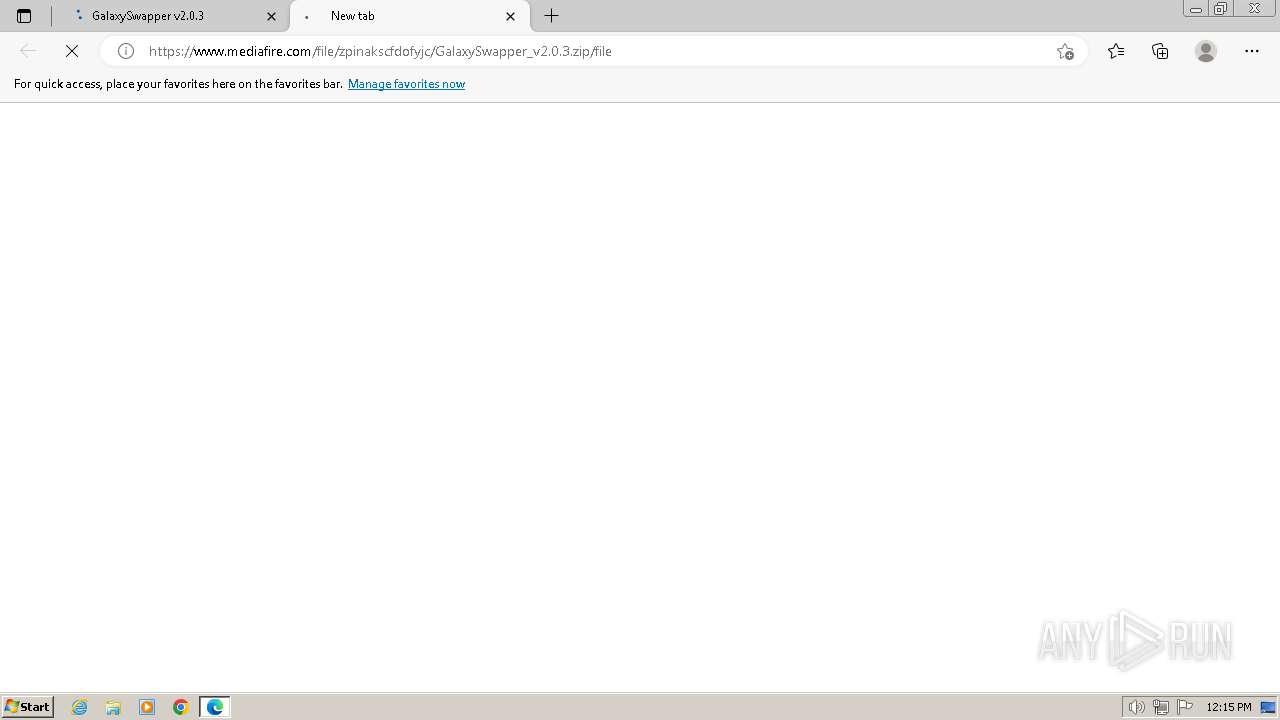This screenshot has width=1280, height=720.
Task: Open Settings and more ellipsis menu
Action: point(1252,51)
